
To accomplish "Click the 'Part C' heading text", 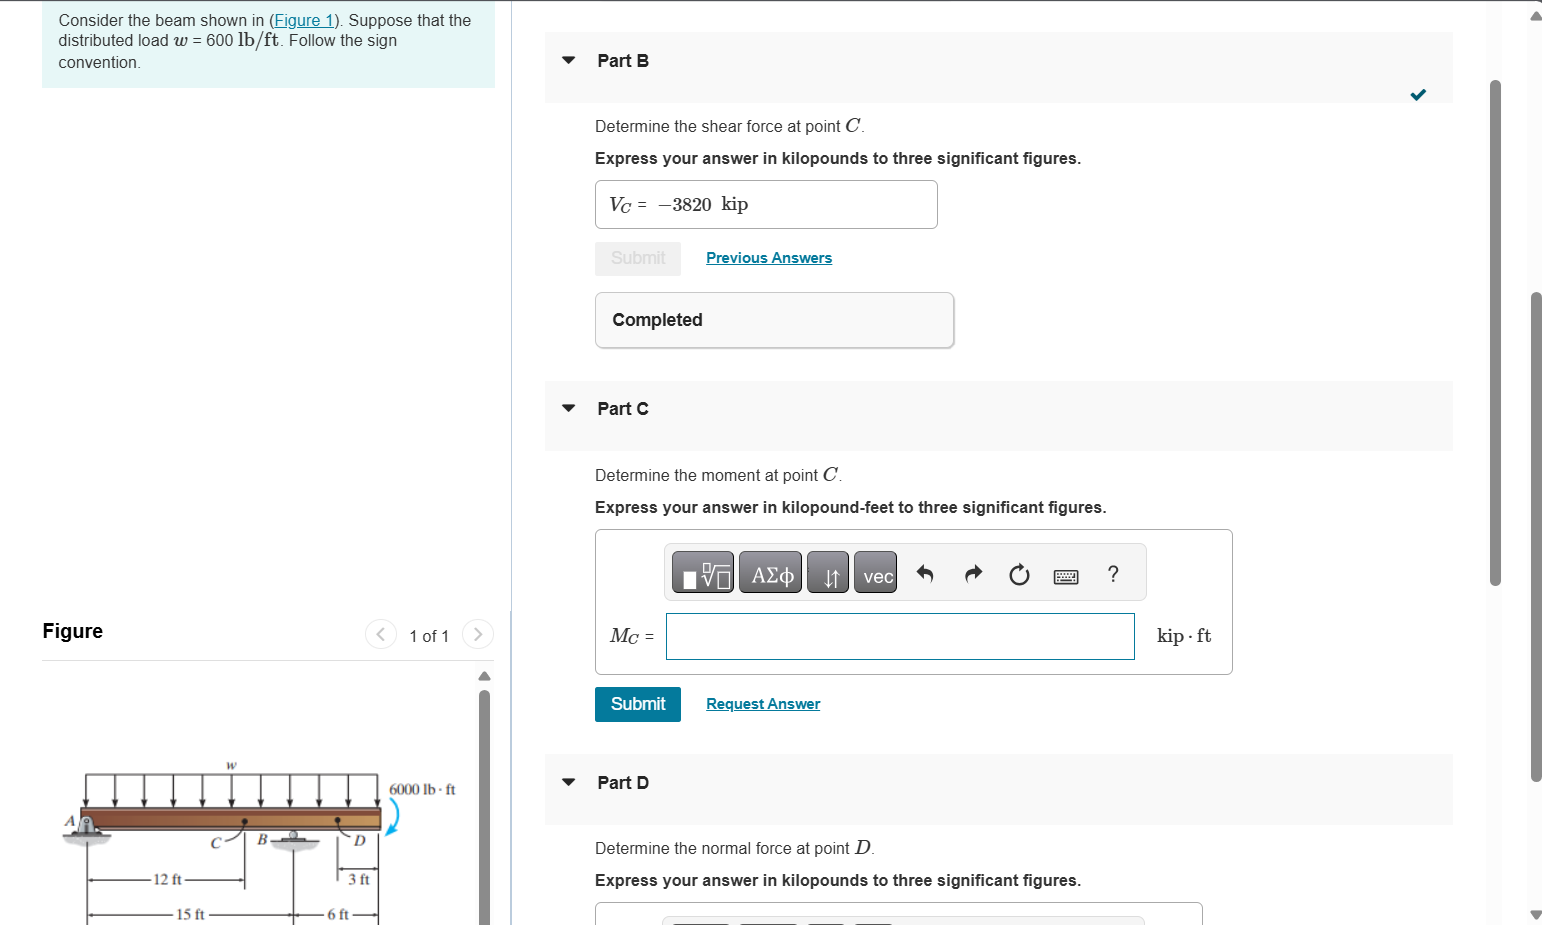I will click(623, 408).
